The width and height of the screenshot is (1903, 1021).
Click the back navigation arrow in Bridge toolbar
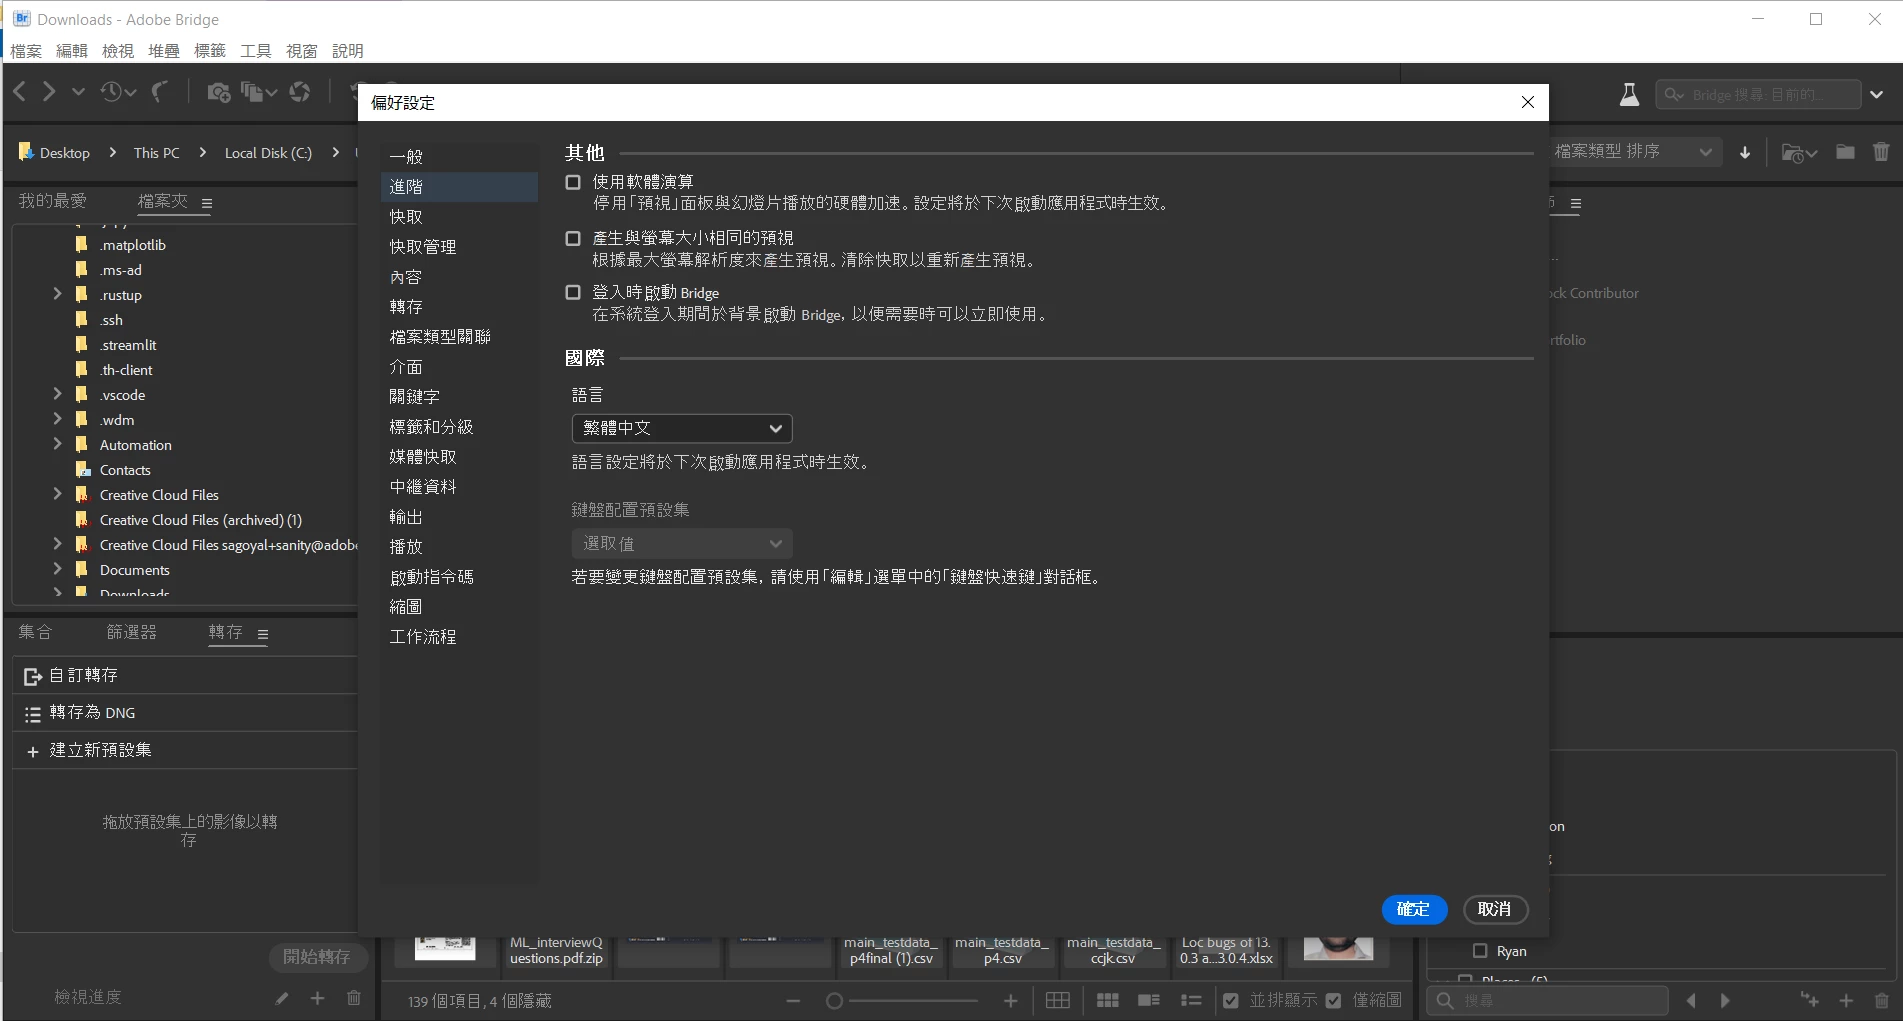click(x=20, y=92)
